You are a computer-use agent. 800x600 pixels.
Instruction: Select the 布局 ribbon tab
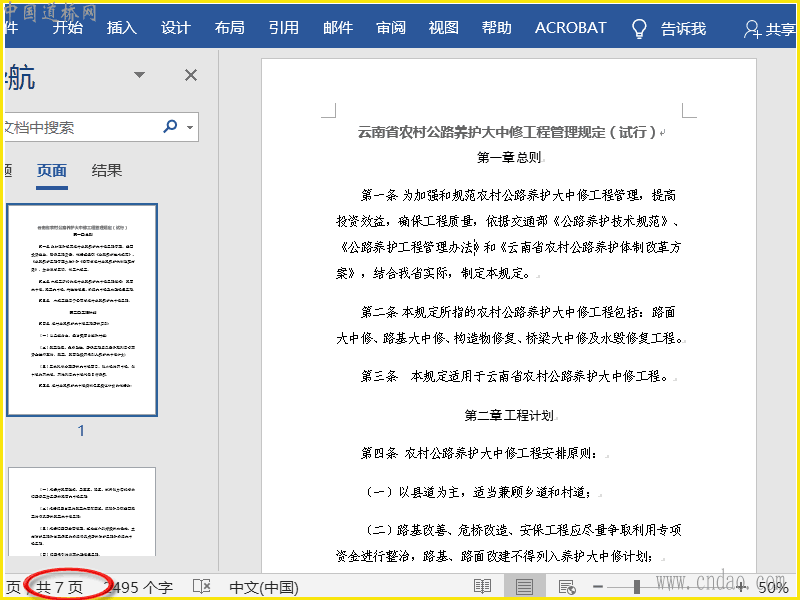[x=230, y=28]
